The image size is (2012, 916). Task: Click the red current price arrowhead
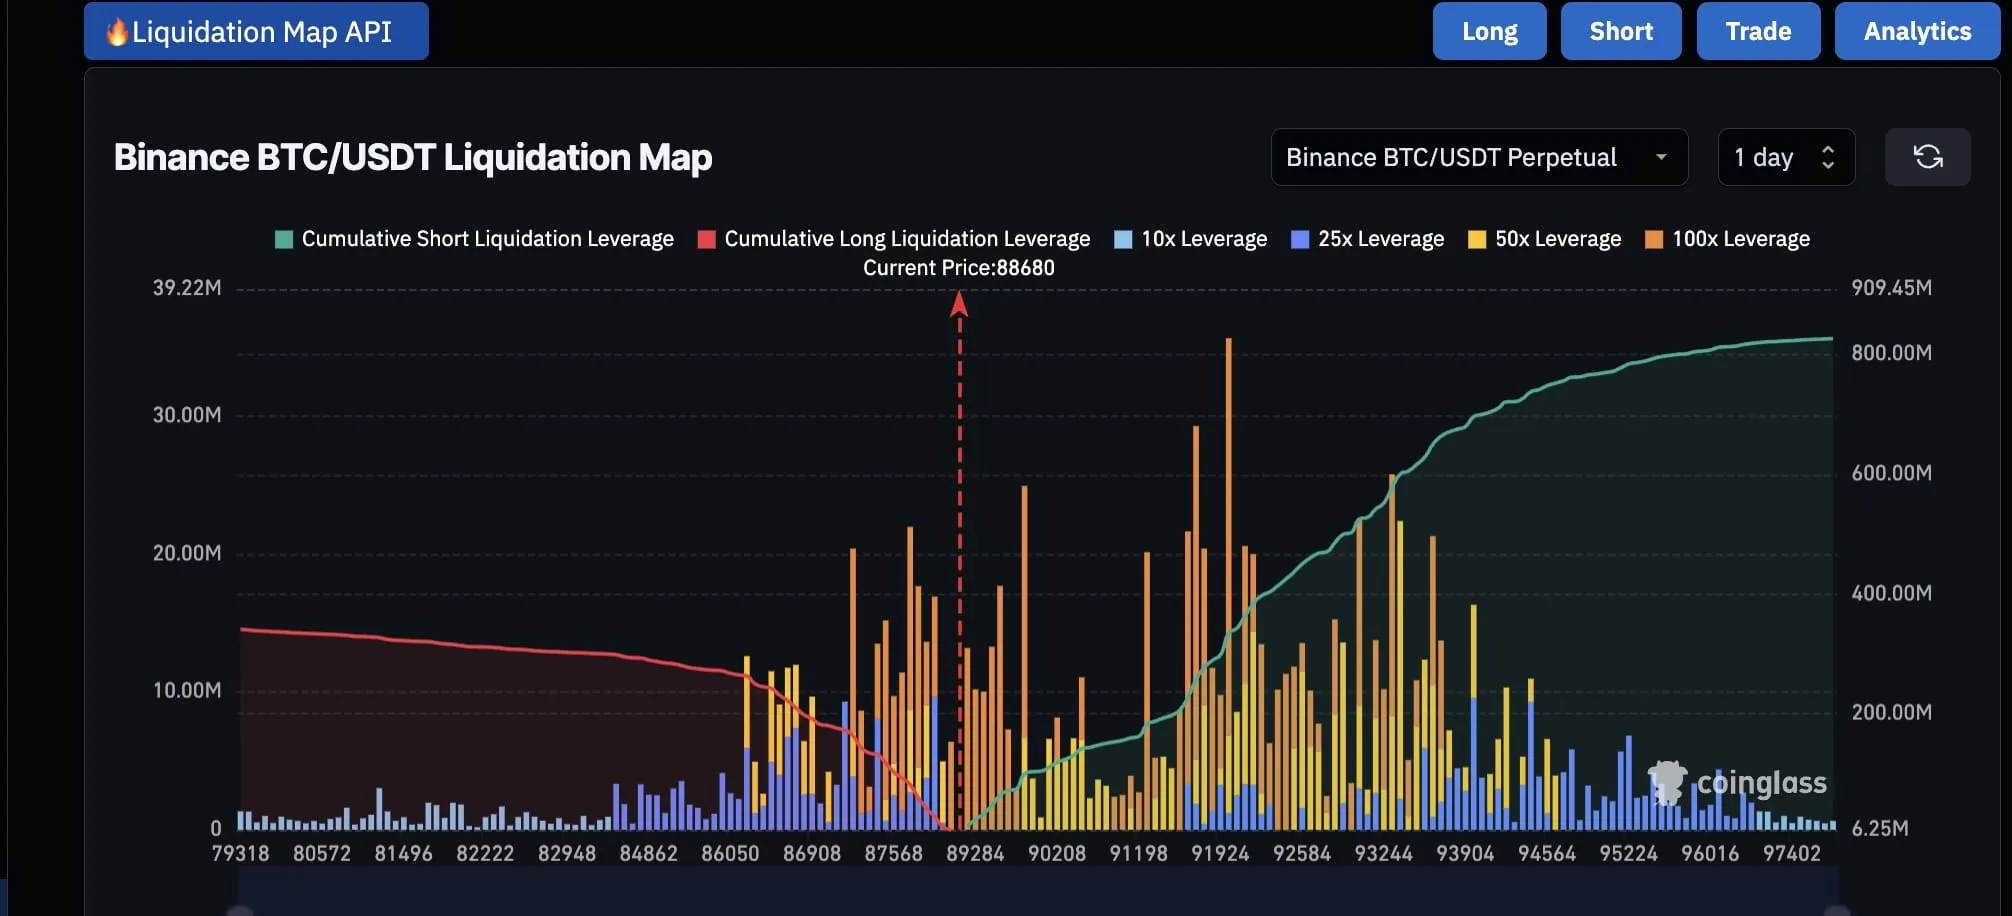(x=959, y=304)
